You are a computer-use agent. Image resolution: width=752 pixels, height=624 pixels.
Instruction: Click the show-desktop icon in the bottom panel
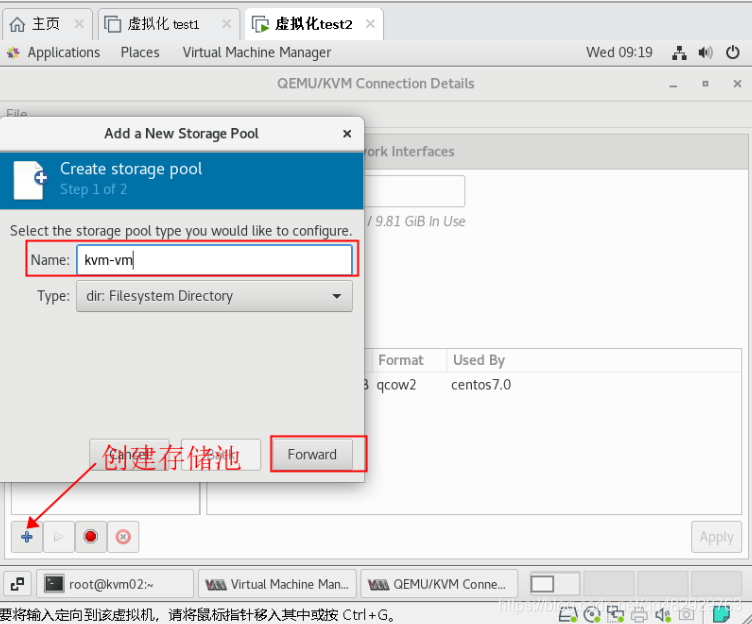(x=18, y=584)
